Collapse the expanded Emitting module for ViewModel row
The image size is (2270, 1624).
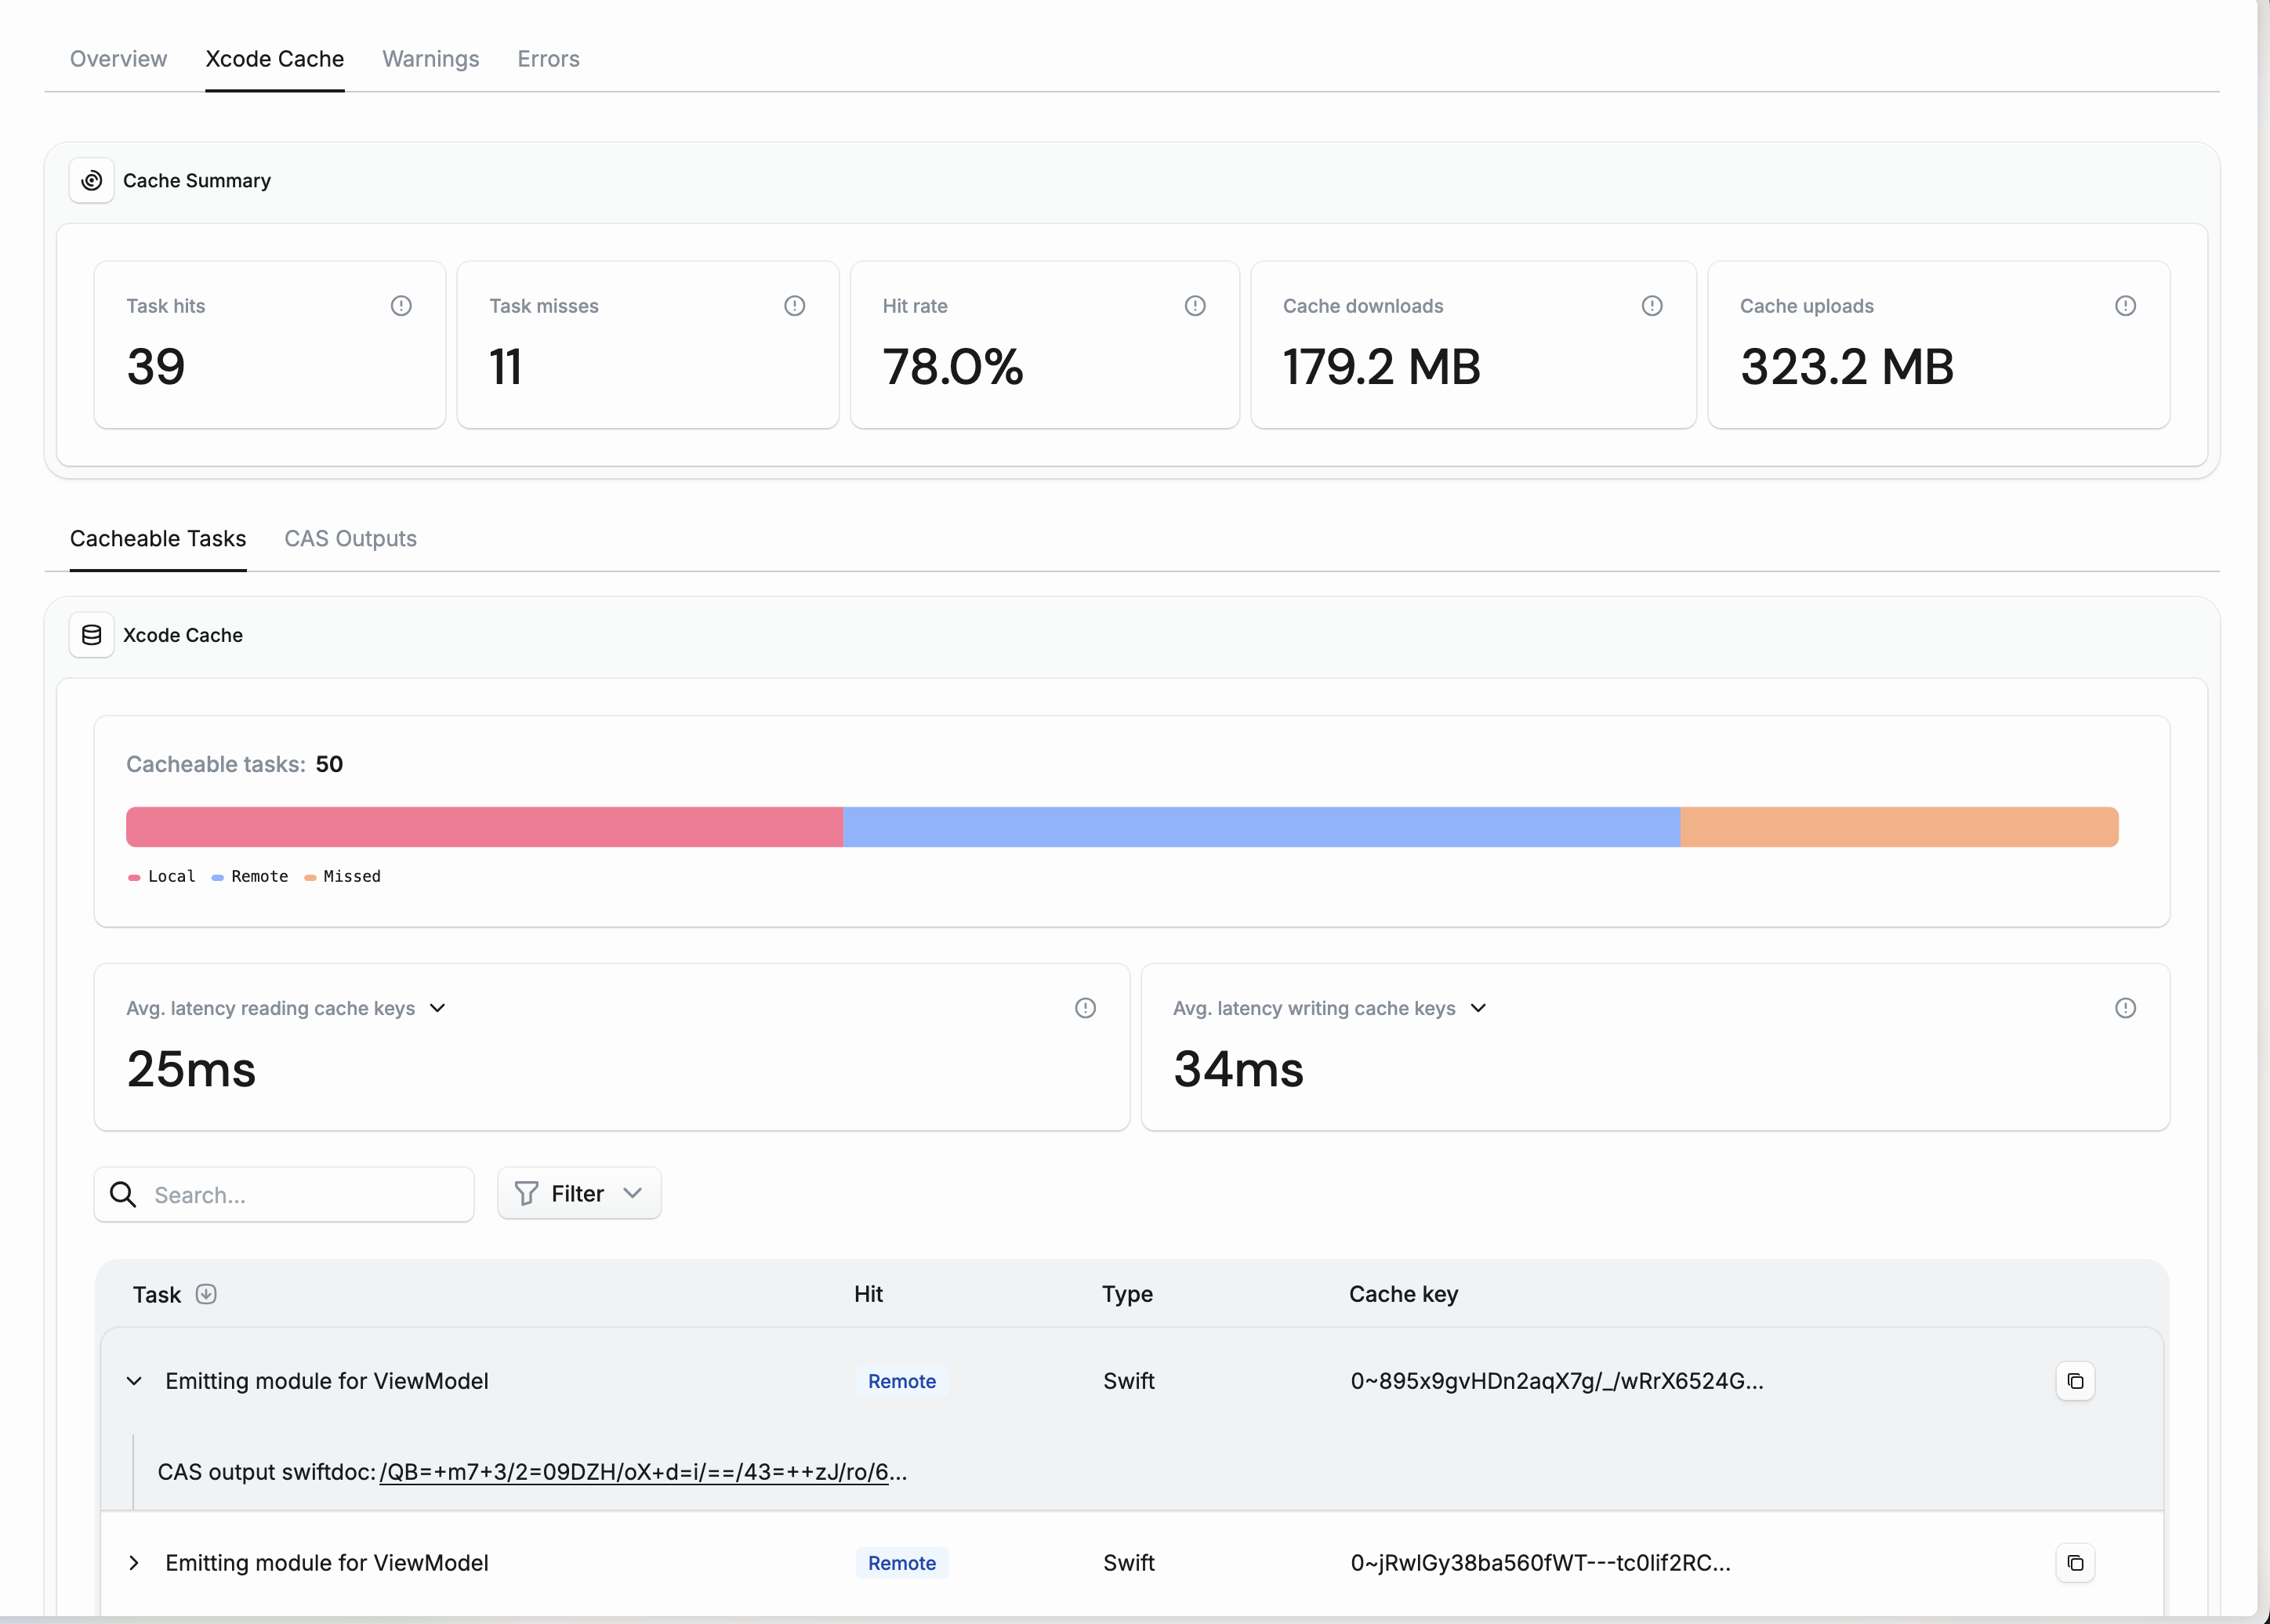[x=134, y=1381]
